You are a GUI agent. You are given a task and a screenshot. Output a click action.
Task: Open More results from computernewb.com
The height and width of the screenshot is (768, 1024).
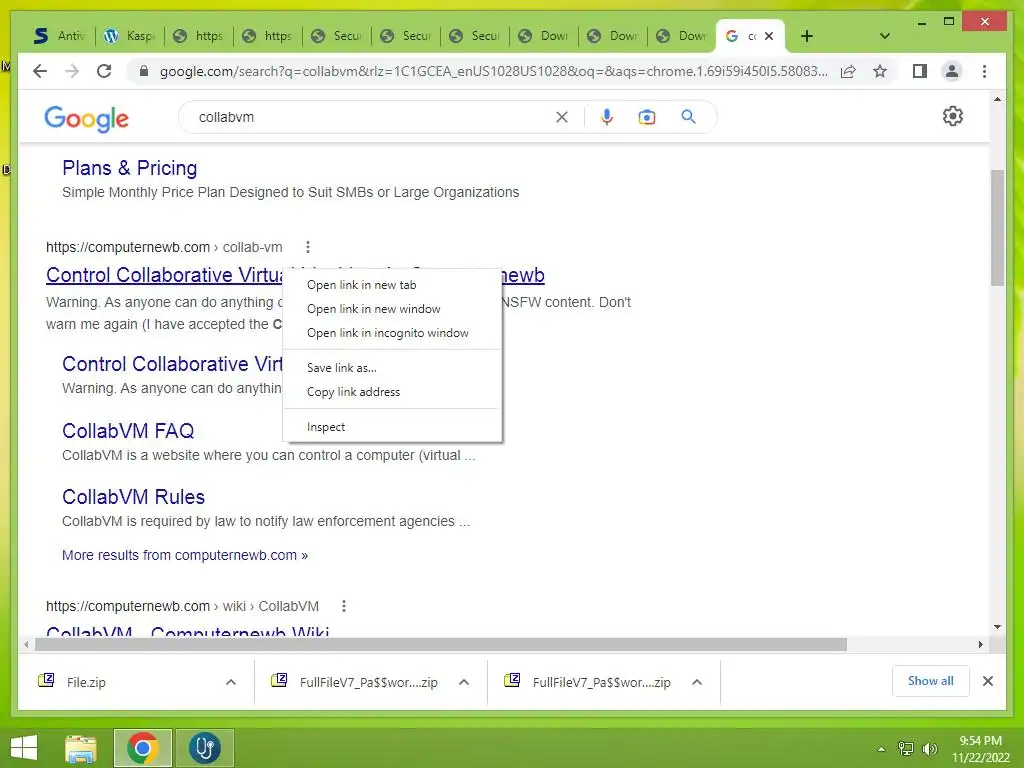coord(185,555)
